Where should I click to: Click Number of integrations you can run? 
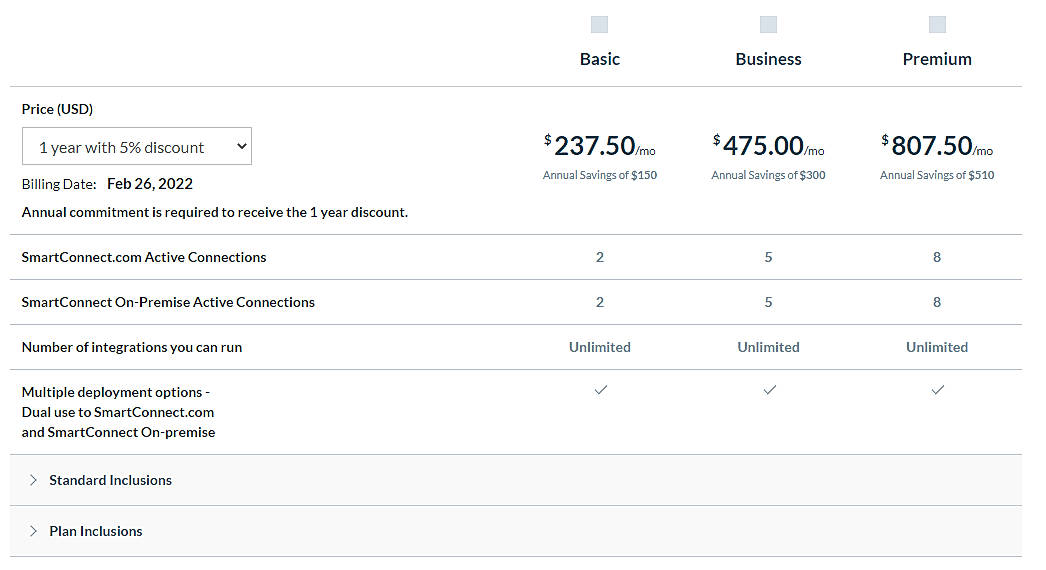131,347
